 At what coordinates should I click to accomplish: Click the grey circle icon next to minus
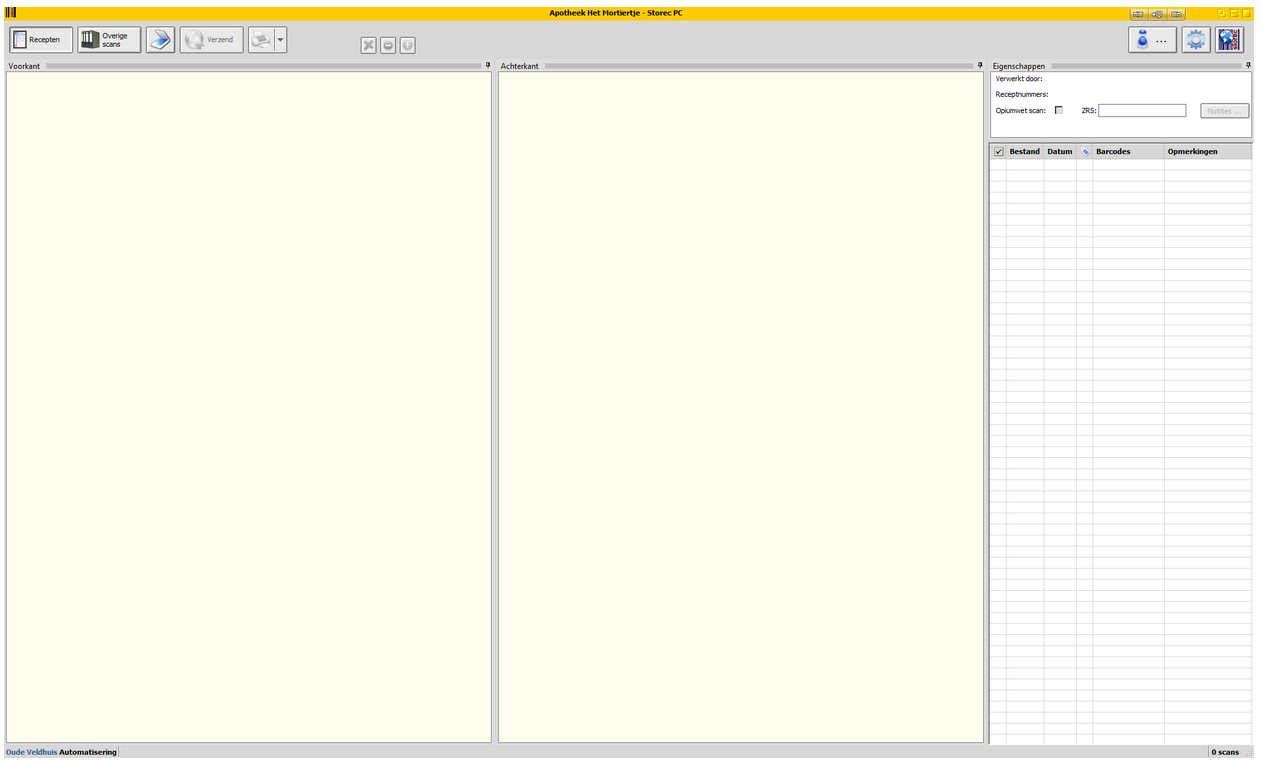tap(407, 45)
